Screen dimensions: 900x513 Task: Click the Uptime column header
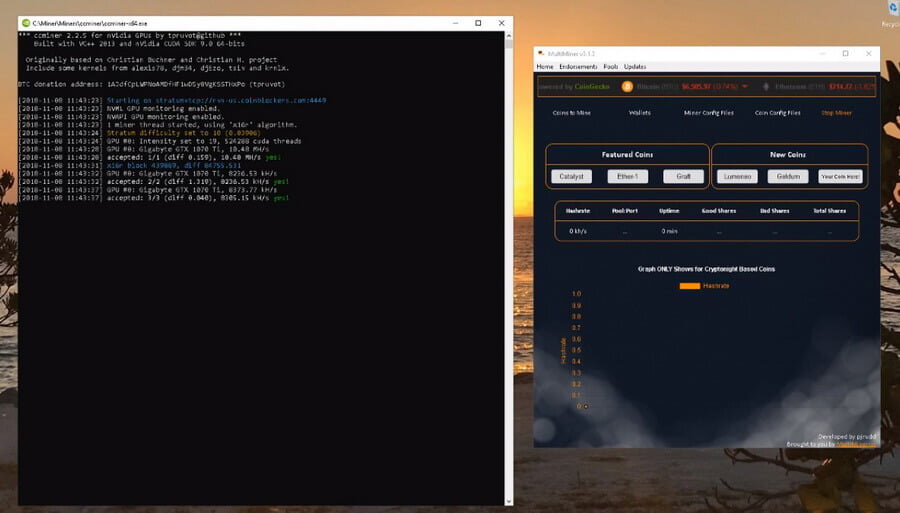669,211
